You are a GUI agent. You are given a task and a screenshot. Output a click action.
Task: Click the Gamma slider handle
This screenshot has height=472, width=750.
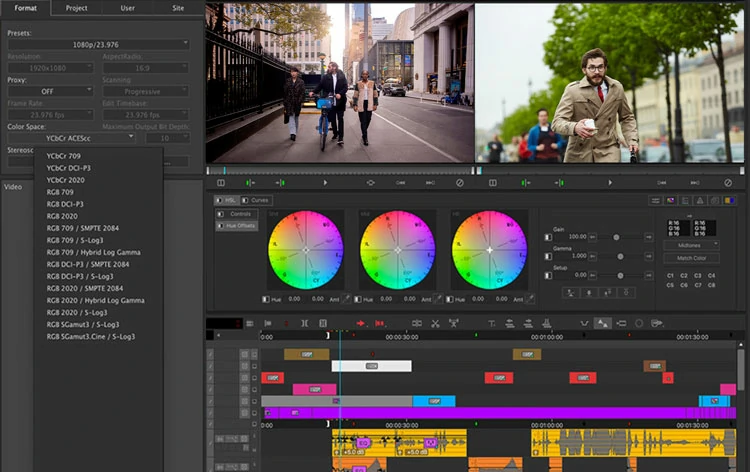point(619,256)
